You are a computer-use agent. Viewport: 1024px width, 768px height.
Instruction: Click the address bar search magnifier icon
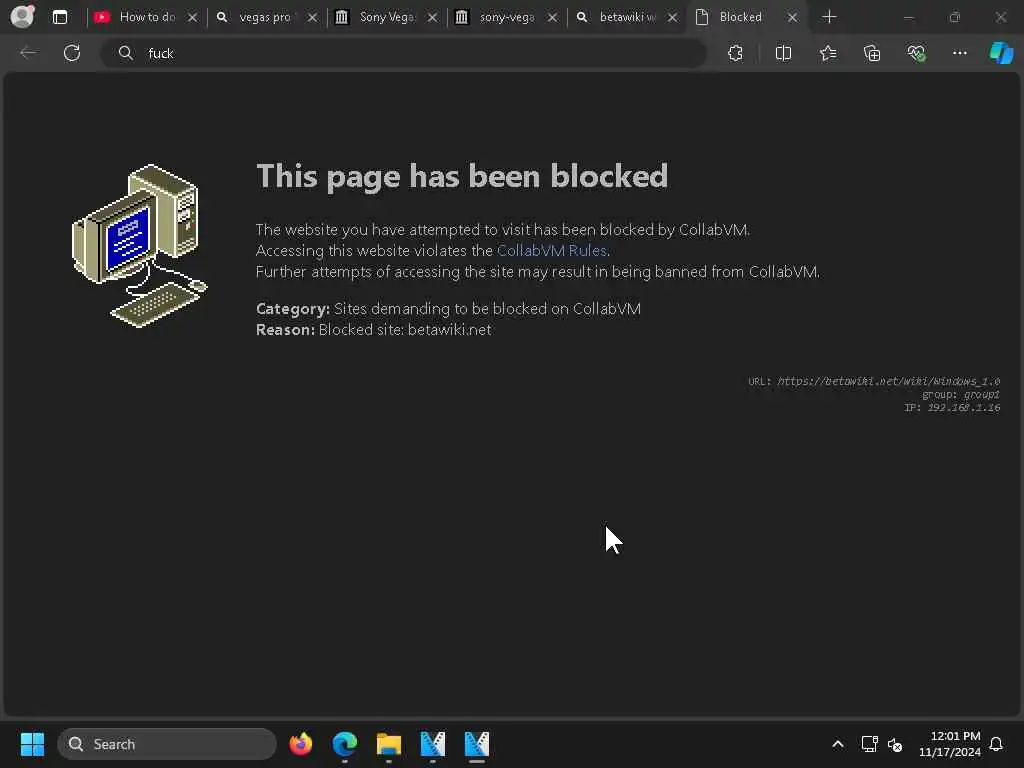[125, 53]
